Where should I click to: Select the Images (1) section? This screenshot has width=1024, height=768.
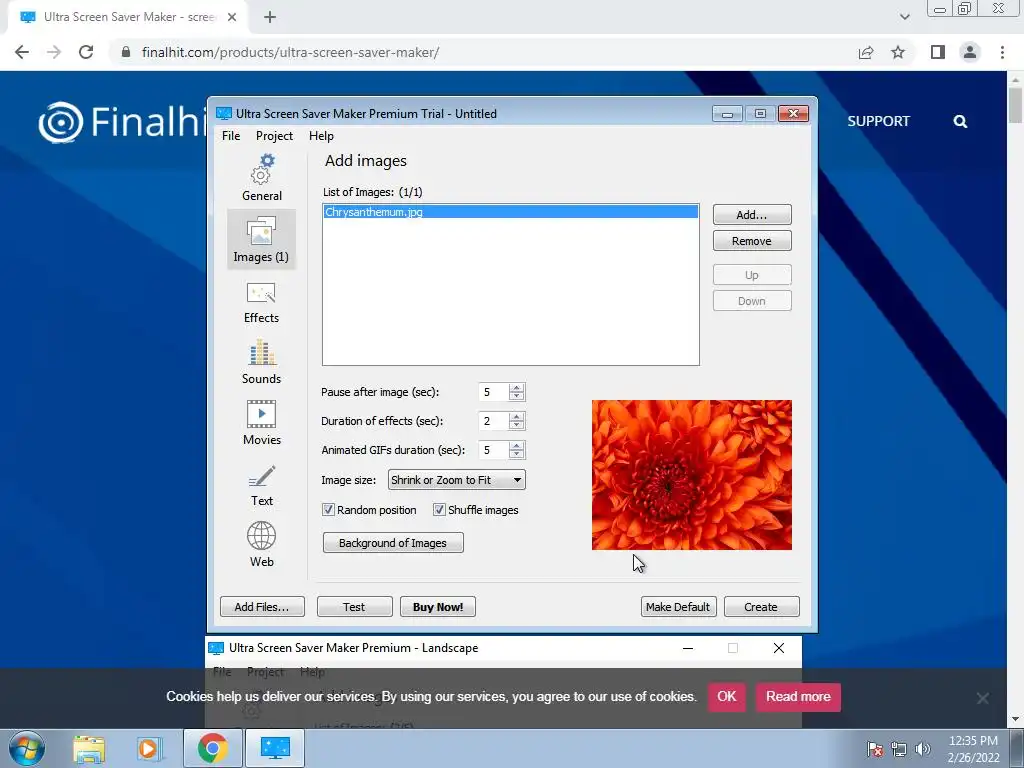click(261, 239)
